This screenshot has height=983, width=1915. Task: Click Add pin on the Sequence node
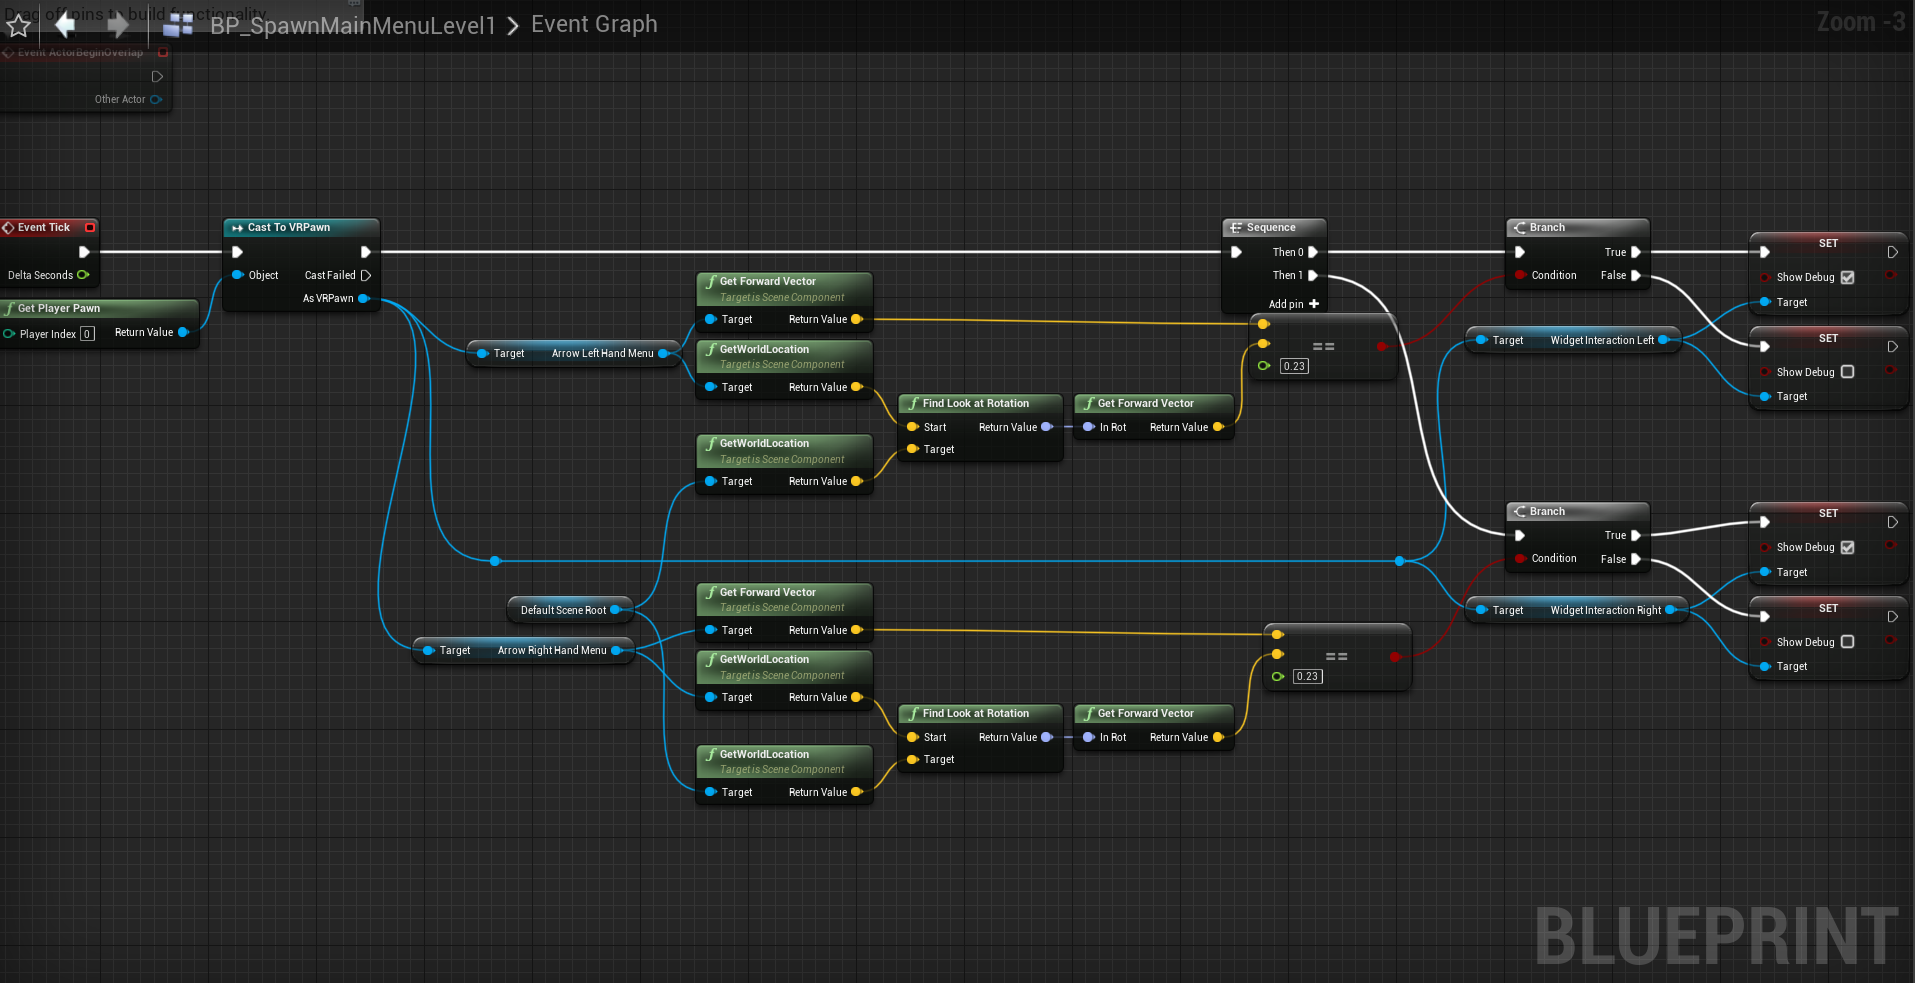coord(1293,304)
